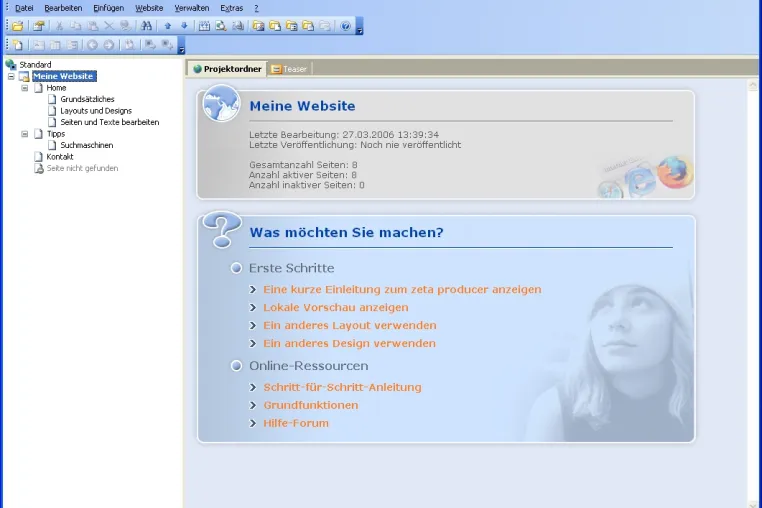Click the greyed forward arrow circle icon
Image resolution: width=762 pixels, height=508 pixels.
(109, 45)
